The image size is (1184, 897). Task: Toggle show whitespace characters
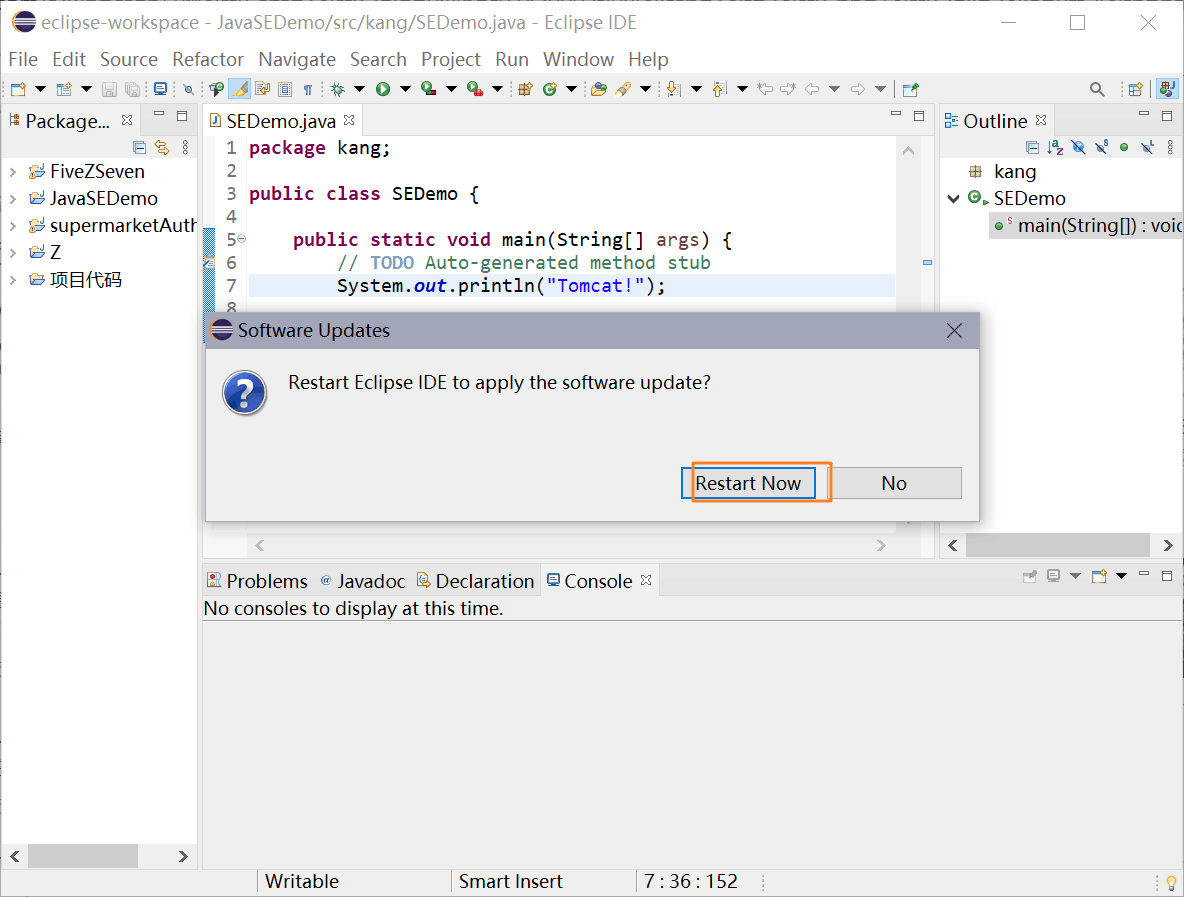(310, 88)
